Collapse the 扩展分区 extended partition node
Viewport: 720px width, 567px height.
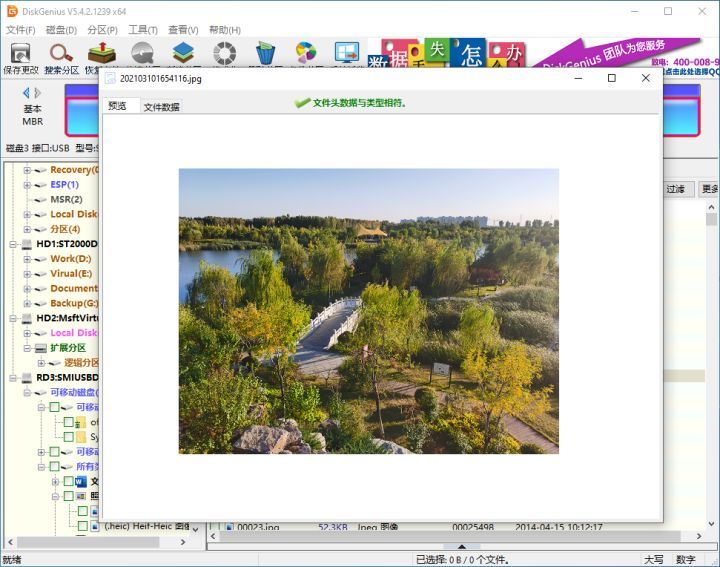point(27,348)
